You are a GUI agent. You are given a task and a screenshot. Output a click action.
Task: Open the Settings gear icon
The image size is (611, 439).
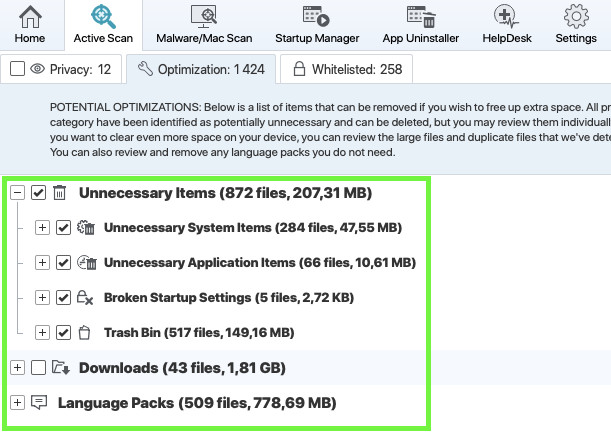(576, 16)
